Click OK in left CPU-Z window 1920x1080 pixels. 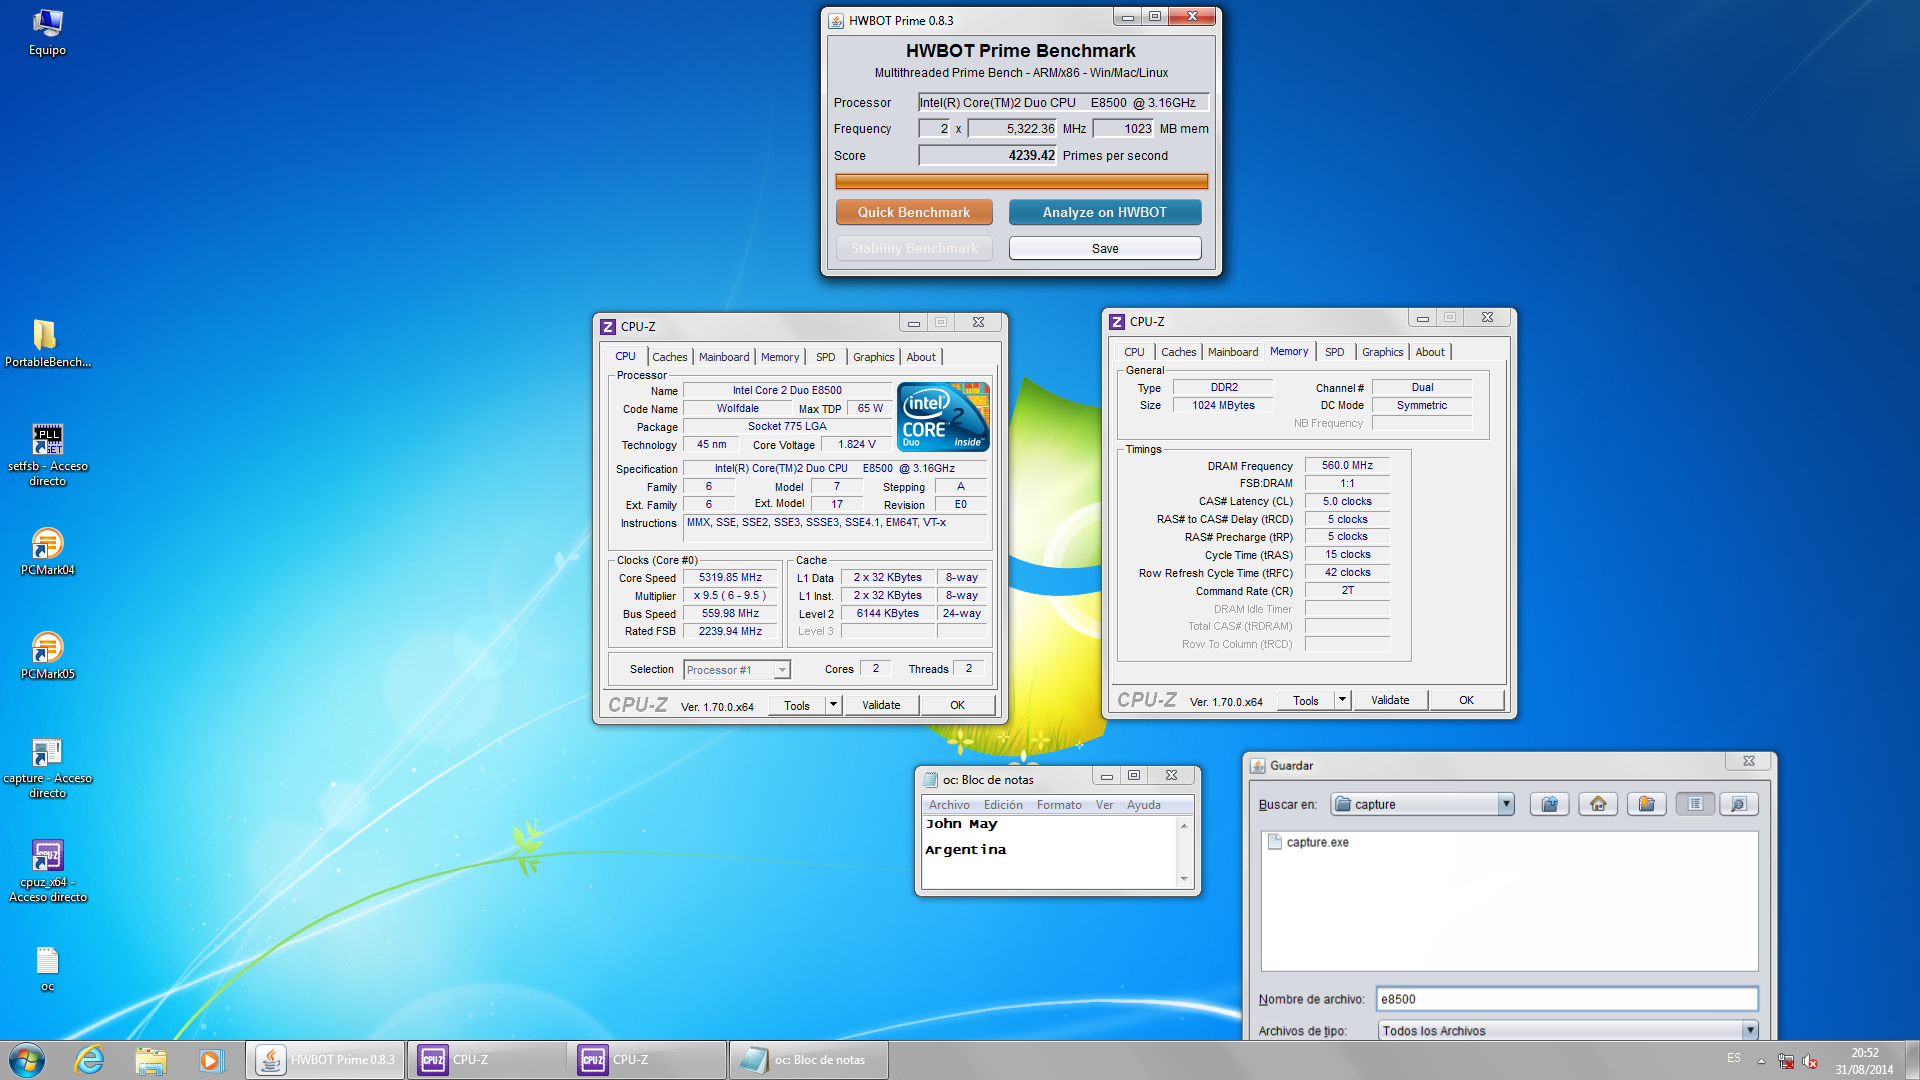957,705
